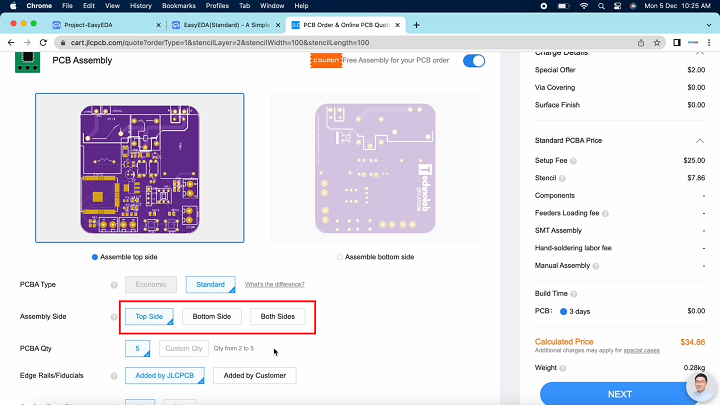Open the Chrome tab list dropdown arrow

pyautogui.click(x=709, y=25)
